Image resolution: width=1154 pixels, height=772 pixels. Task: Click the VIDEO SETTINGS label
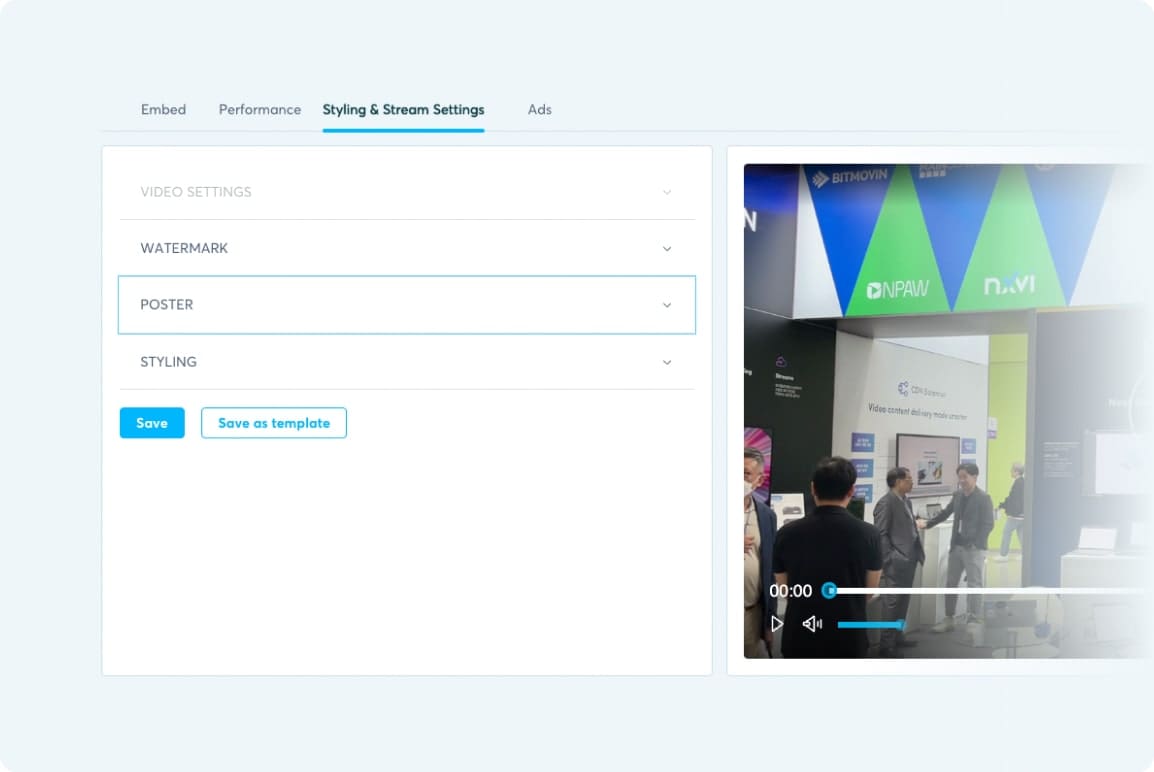(196, 192)
